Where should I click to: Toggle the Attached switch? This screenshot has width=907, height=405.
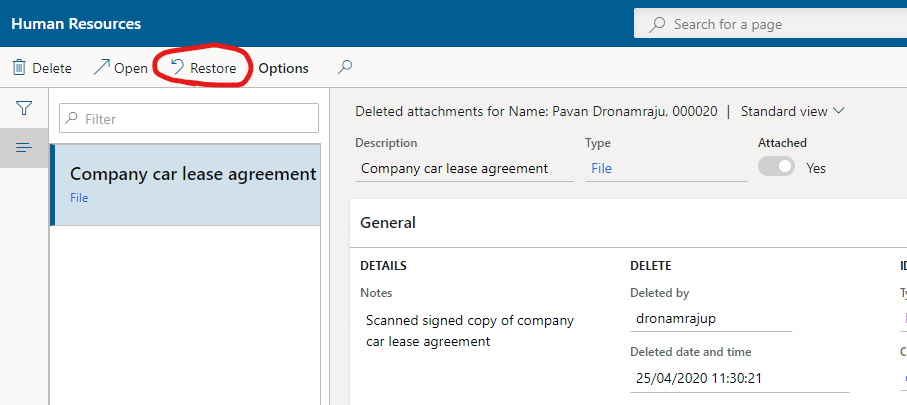(x=776, y=168)
